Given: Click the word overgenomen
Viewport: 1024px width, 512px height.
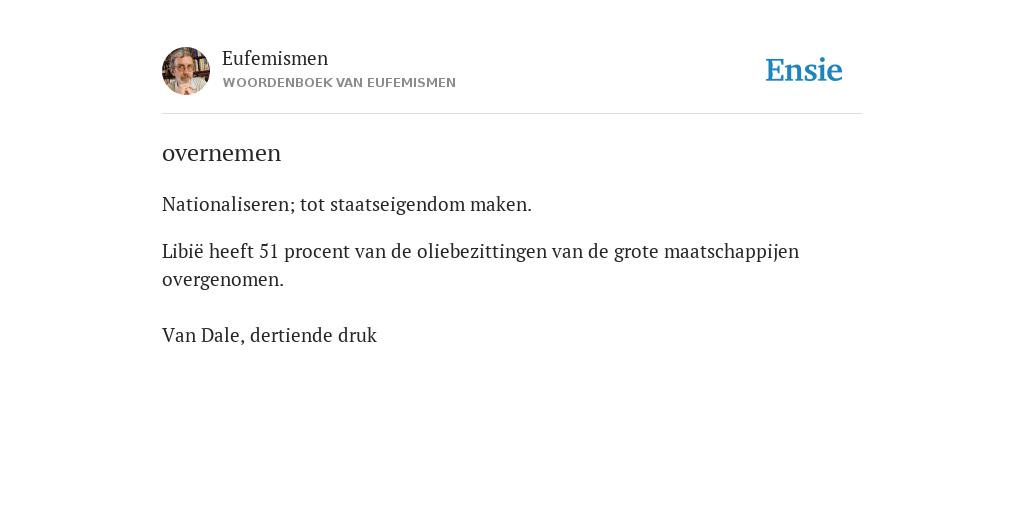Looking at the screenshot, I should 223,280.
